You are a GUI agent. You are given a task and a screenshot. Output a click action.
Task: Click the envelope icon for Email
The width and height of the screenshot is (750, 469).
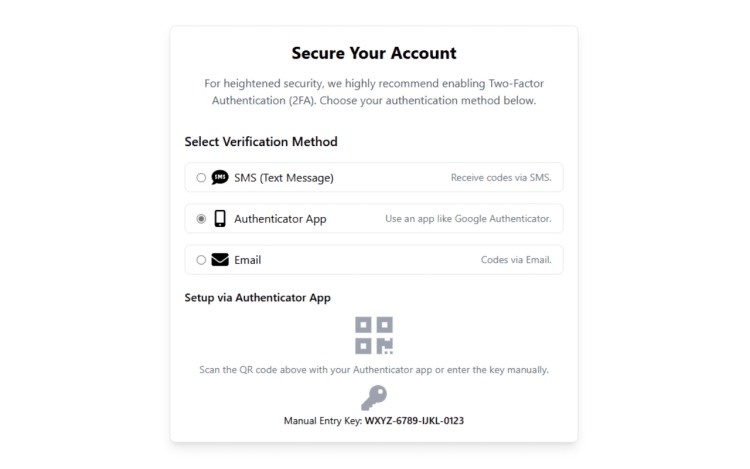coord(220,260)
